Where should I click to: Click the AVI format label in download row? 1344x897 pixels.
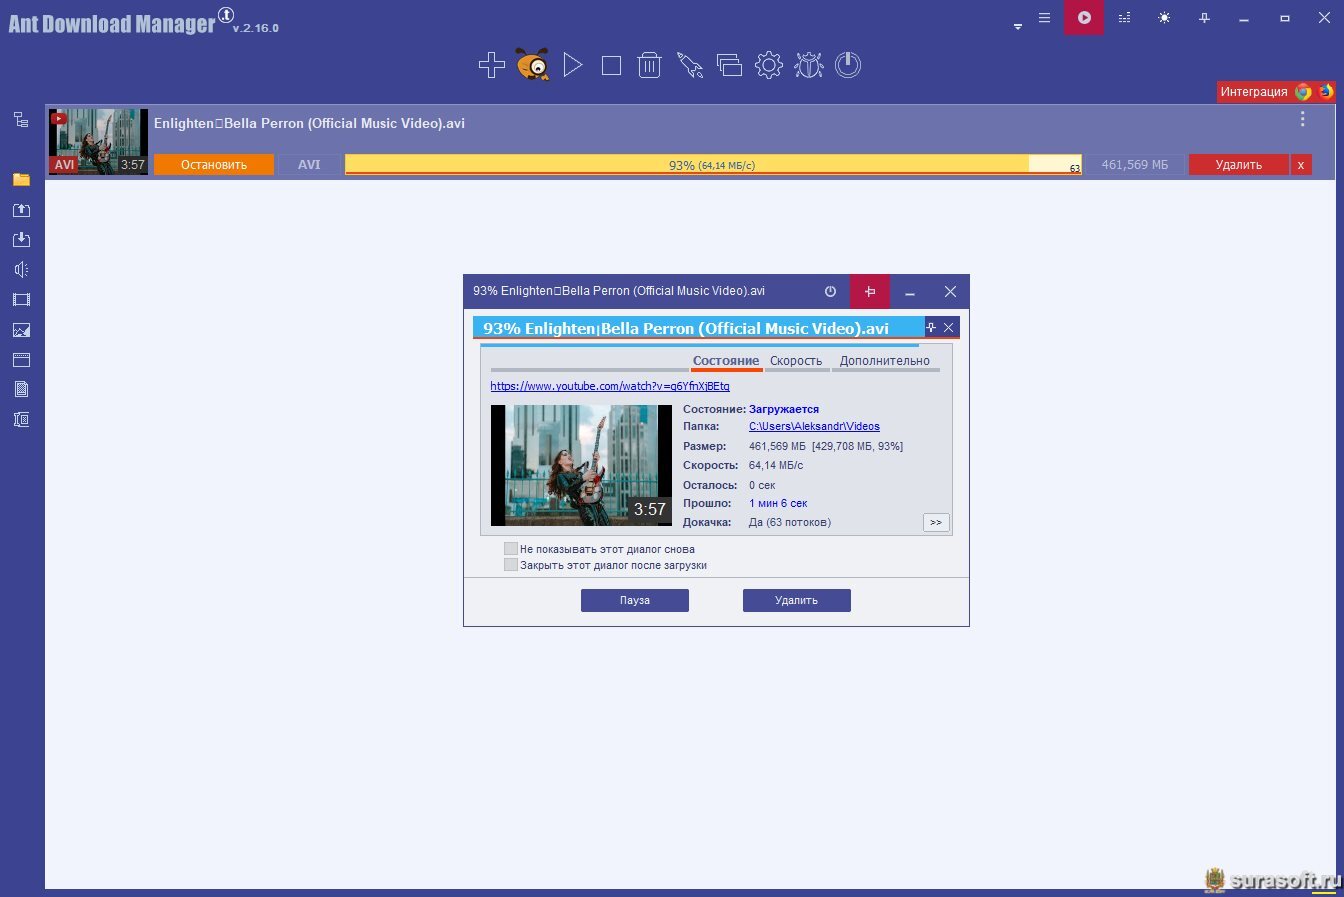click(309, 165)
